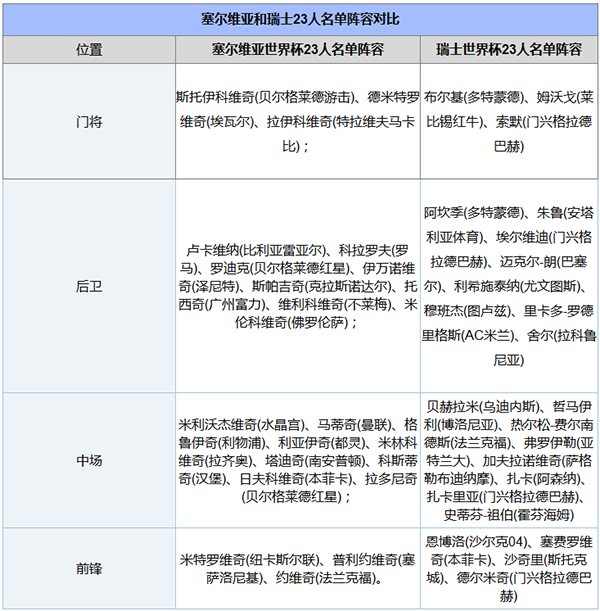
Task: Click Serbia forwards cell starting 米特罗维奇
Action: pyautogui.click(x=298, y=569)
